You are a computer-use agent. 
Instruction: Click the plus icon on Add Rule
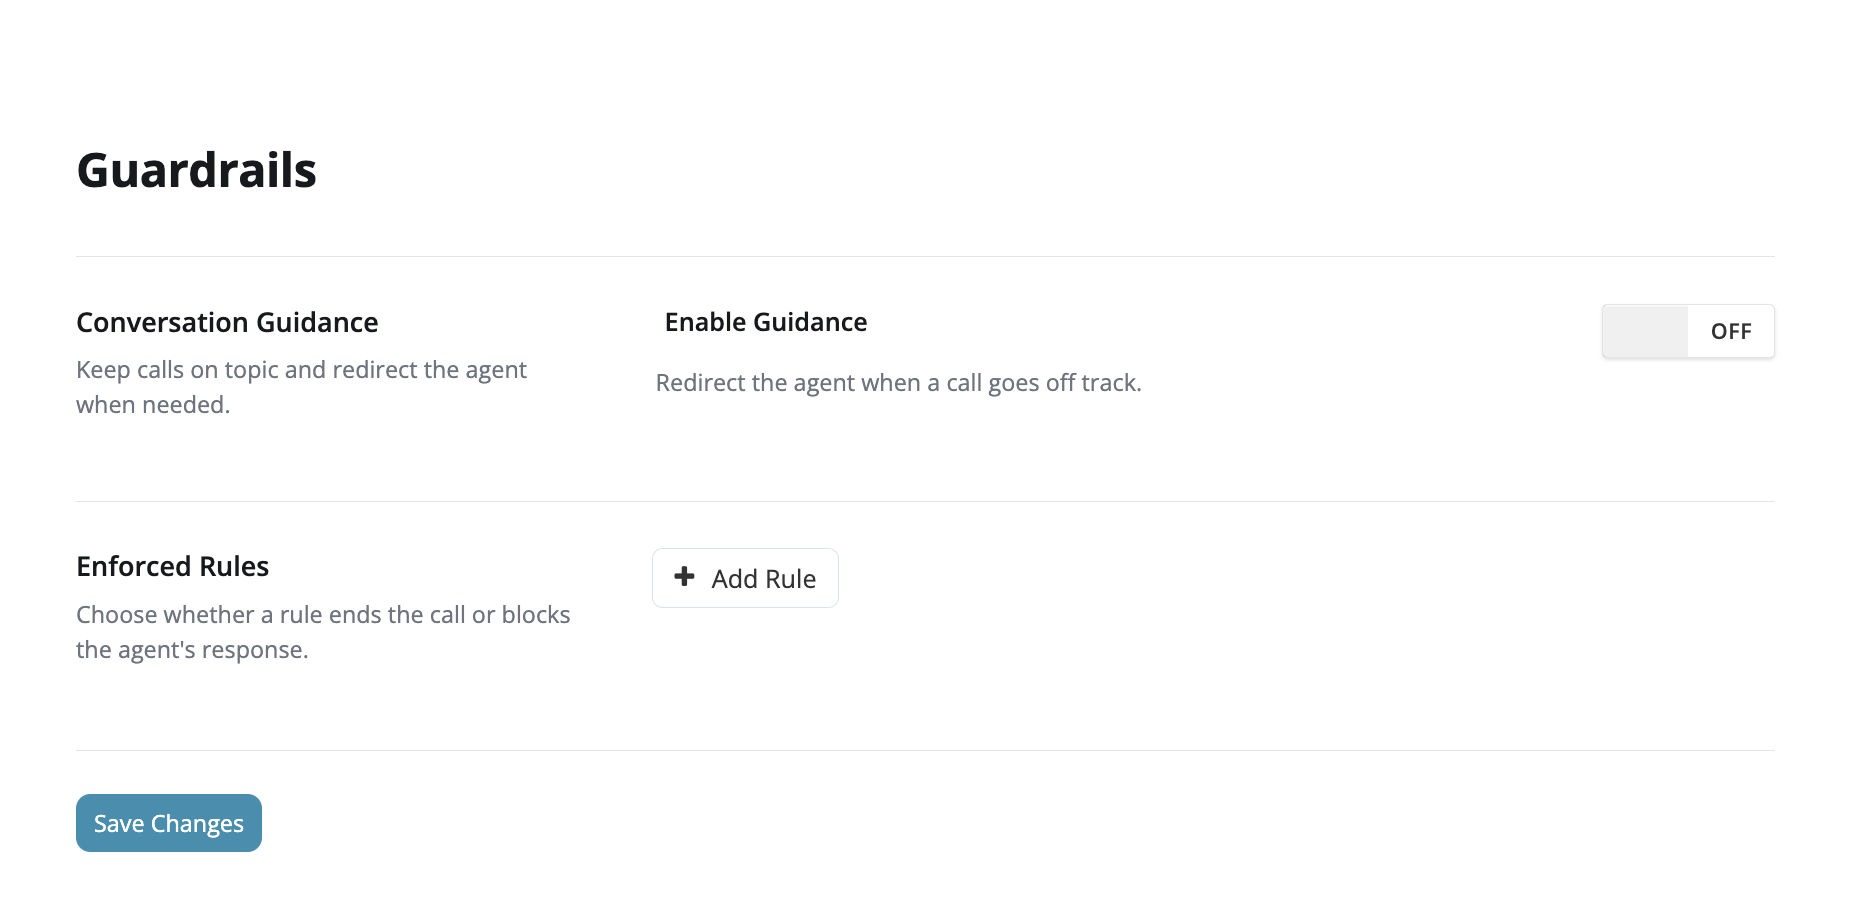pyautogui.click(x=684, y=576)
